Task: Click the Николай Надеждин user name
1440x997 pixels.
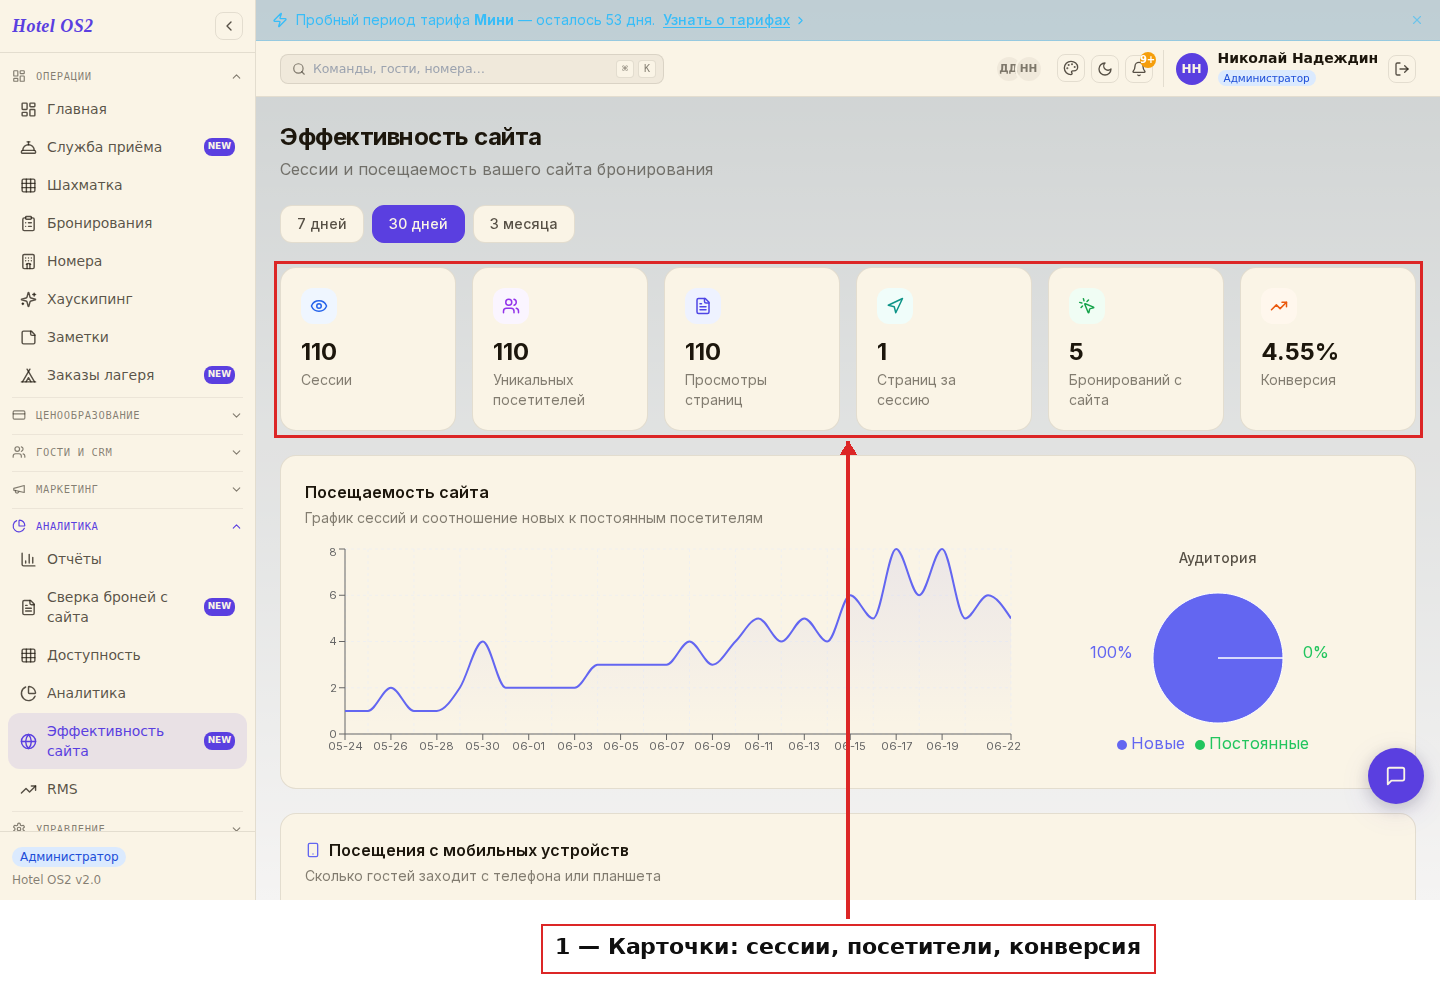Action: point(1297,58)
